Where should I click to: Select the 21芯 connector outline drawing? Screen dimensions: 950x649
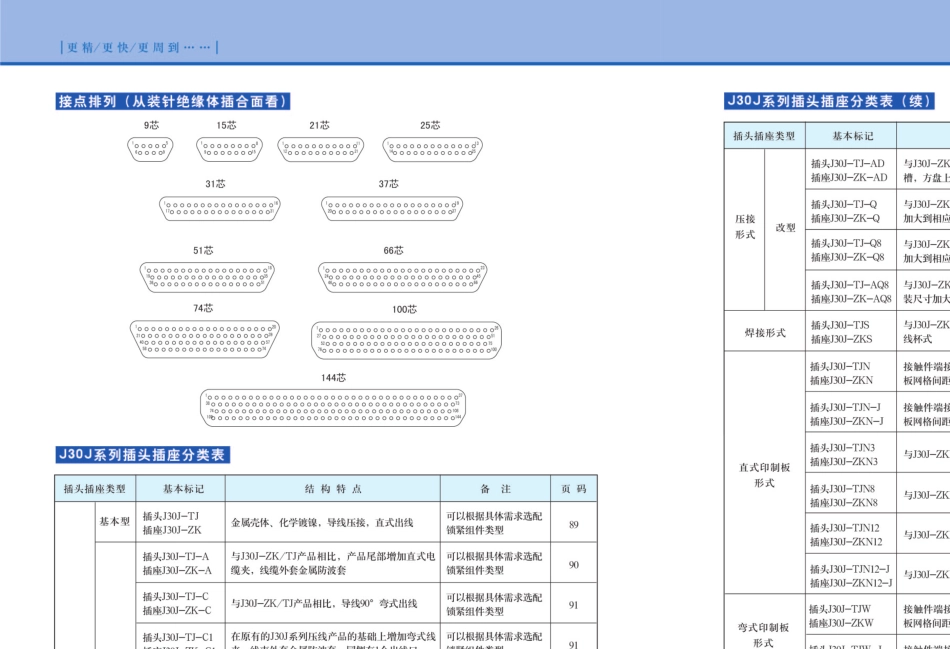pyautogui.click(x=321, y=149)
